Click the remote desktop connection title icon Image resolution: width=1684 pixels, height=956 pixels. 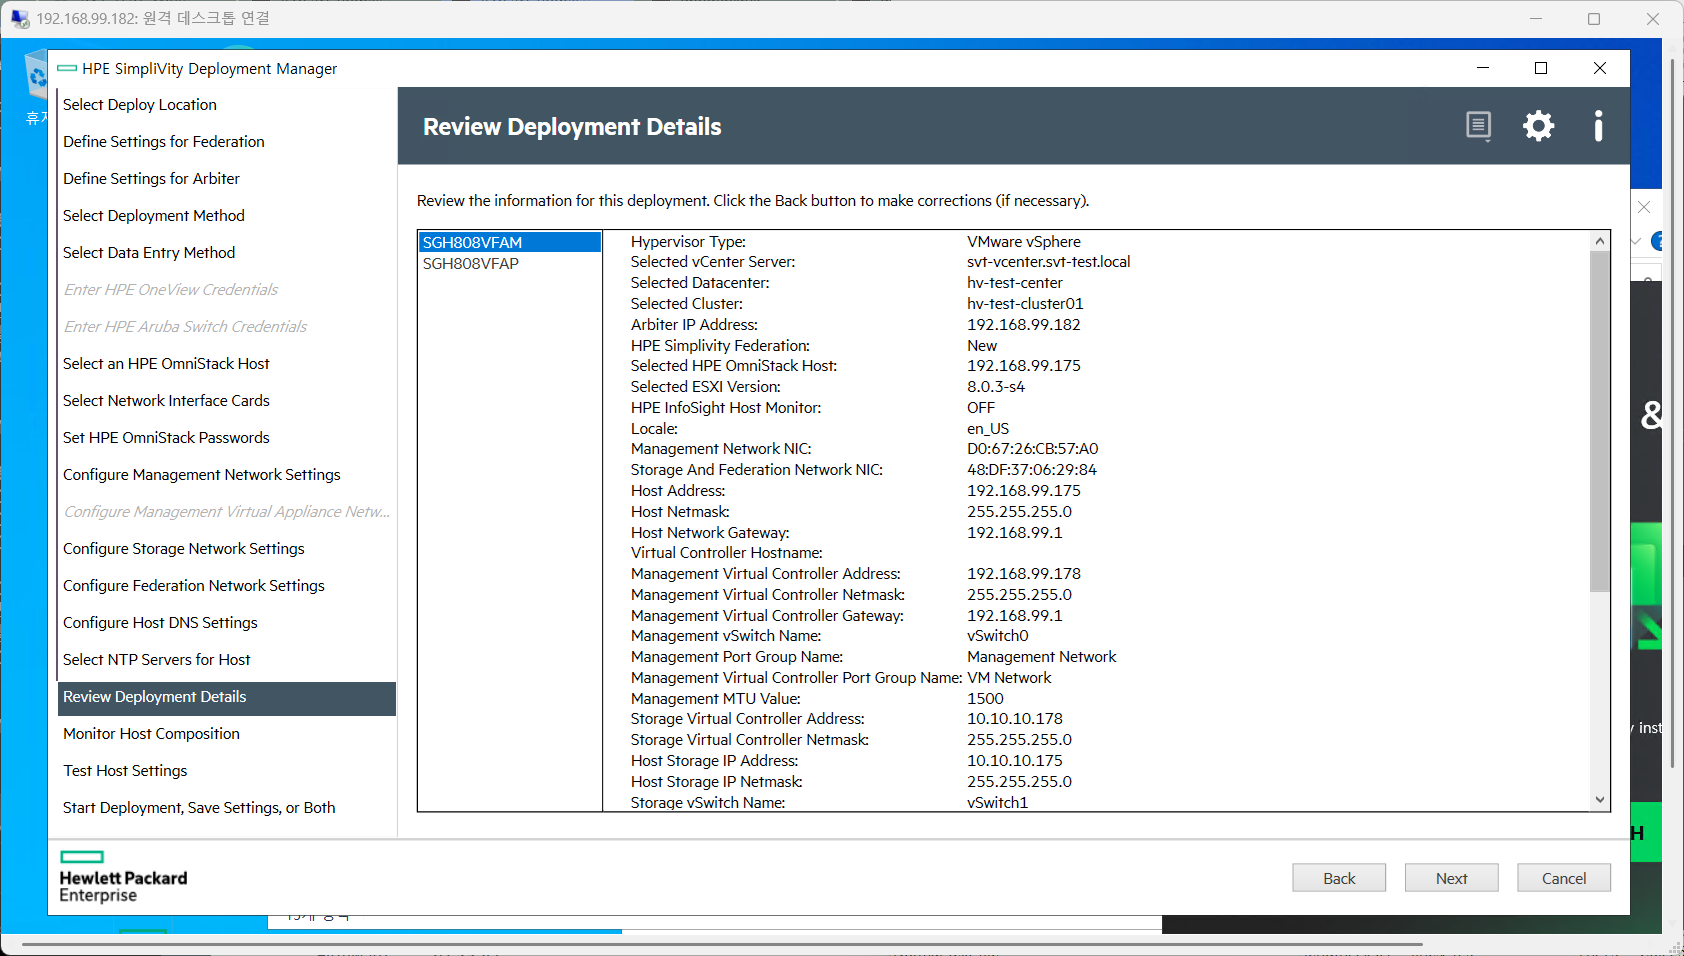click(x=20, y=18)
